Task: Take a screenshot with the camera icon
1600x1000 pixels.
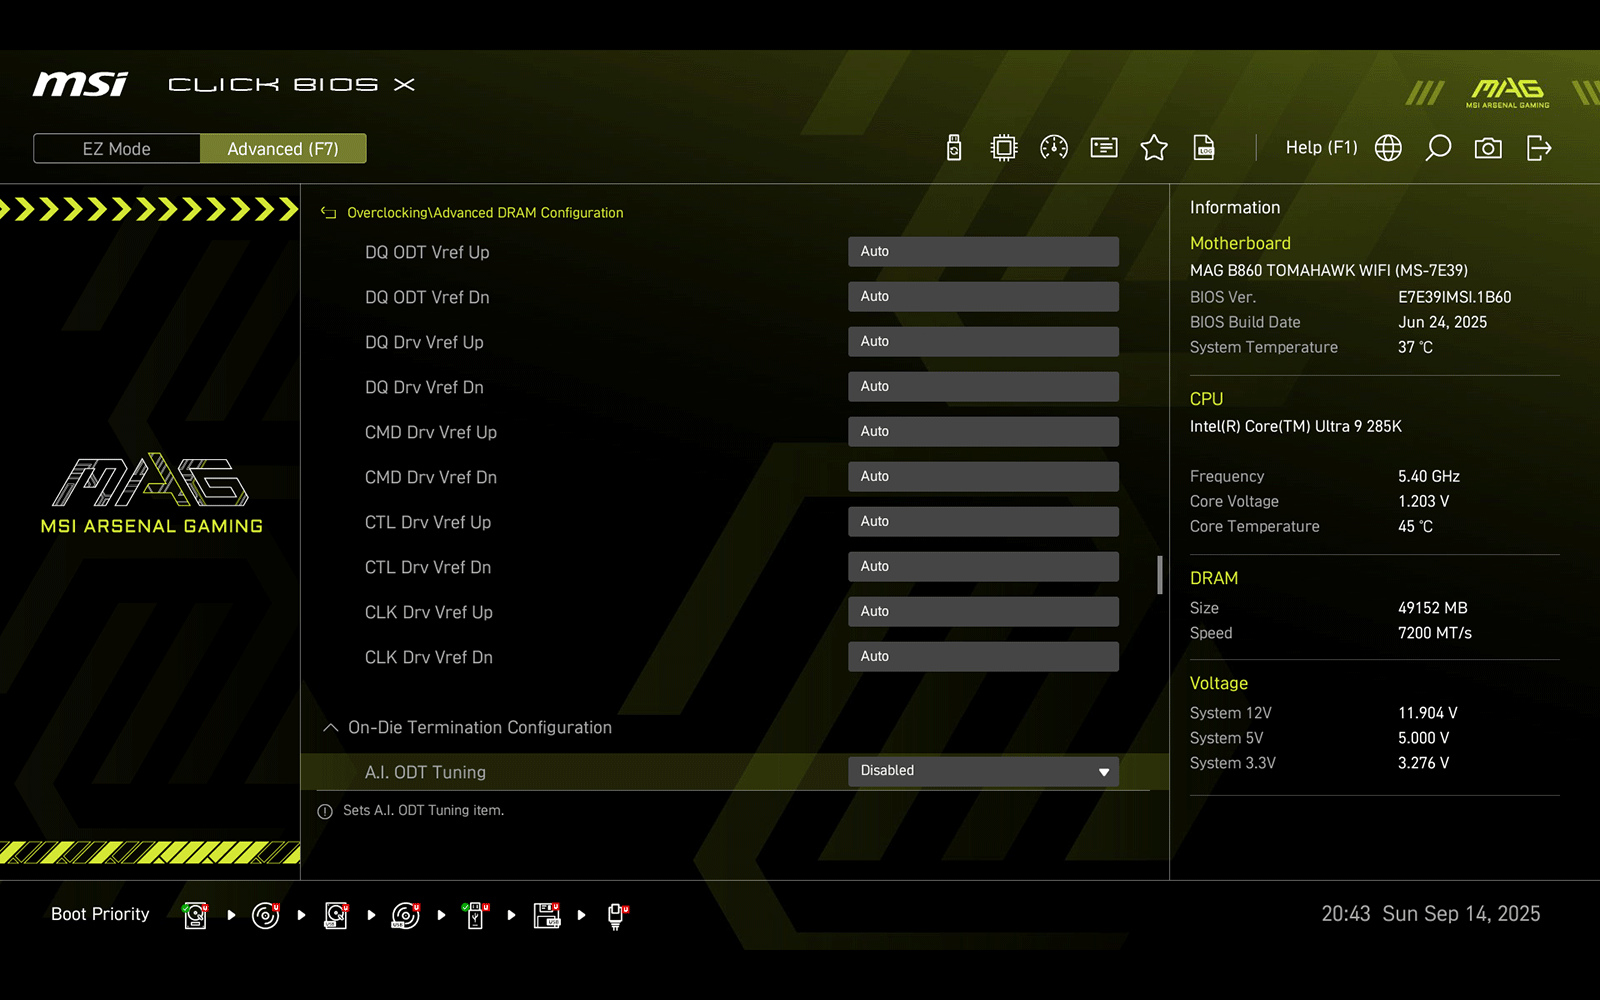Action: [x=1488, y=148]
